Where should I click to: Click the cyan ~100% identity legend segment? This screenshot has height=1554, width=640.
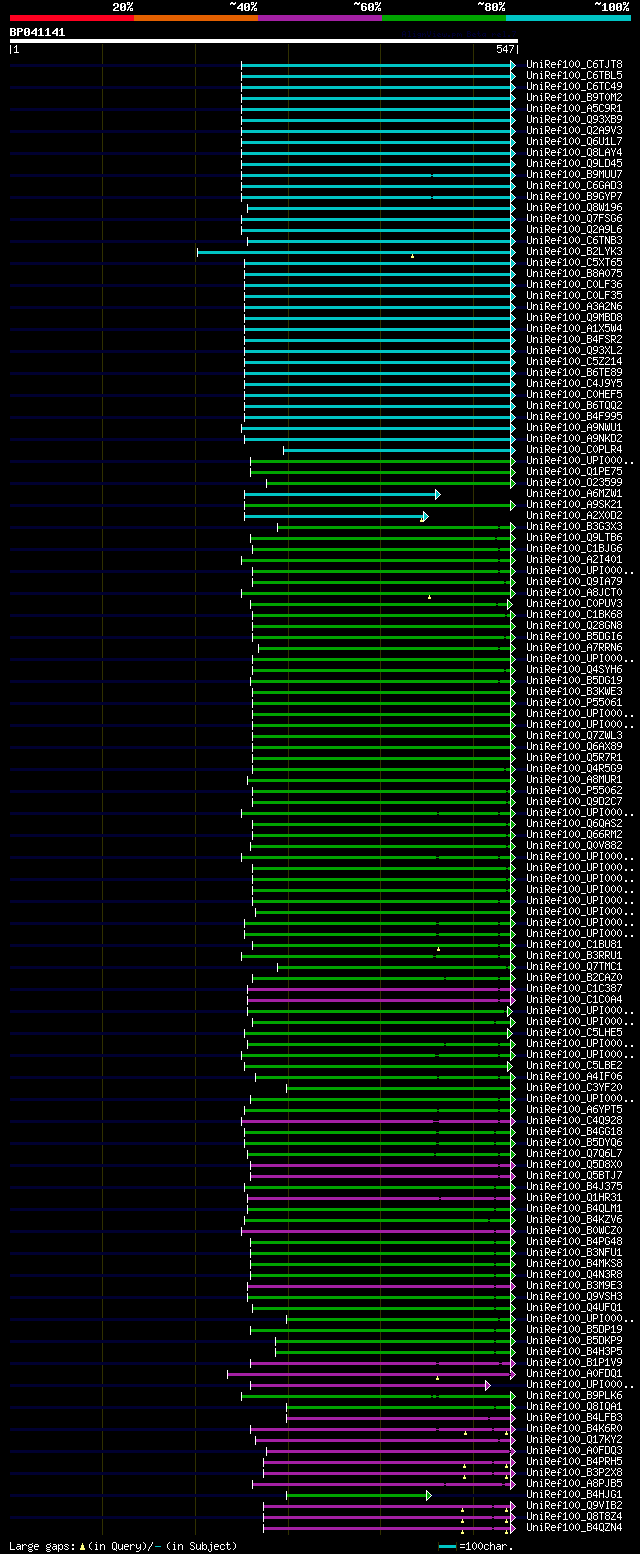(568, 18)
